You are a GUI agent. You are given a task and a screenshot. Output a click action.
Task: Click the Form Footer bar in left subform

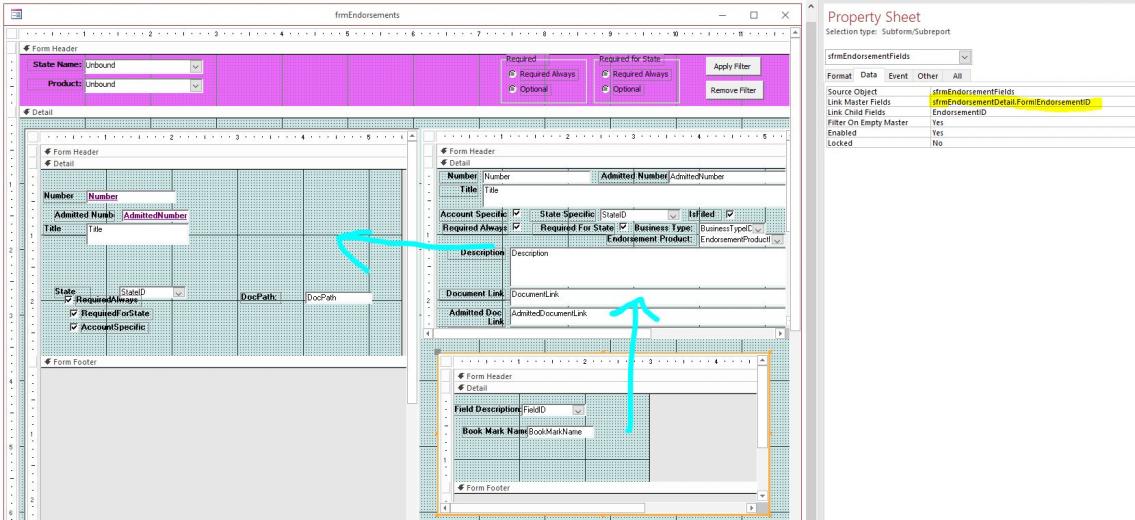pyautogui.click(x=223, y=361)
